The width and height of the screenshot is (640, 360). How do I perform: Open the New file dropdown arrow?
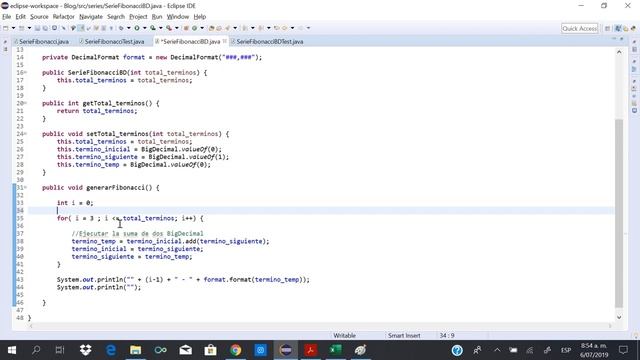pos(13,28)
